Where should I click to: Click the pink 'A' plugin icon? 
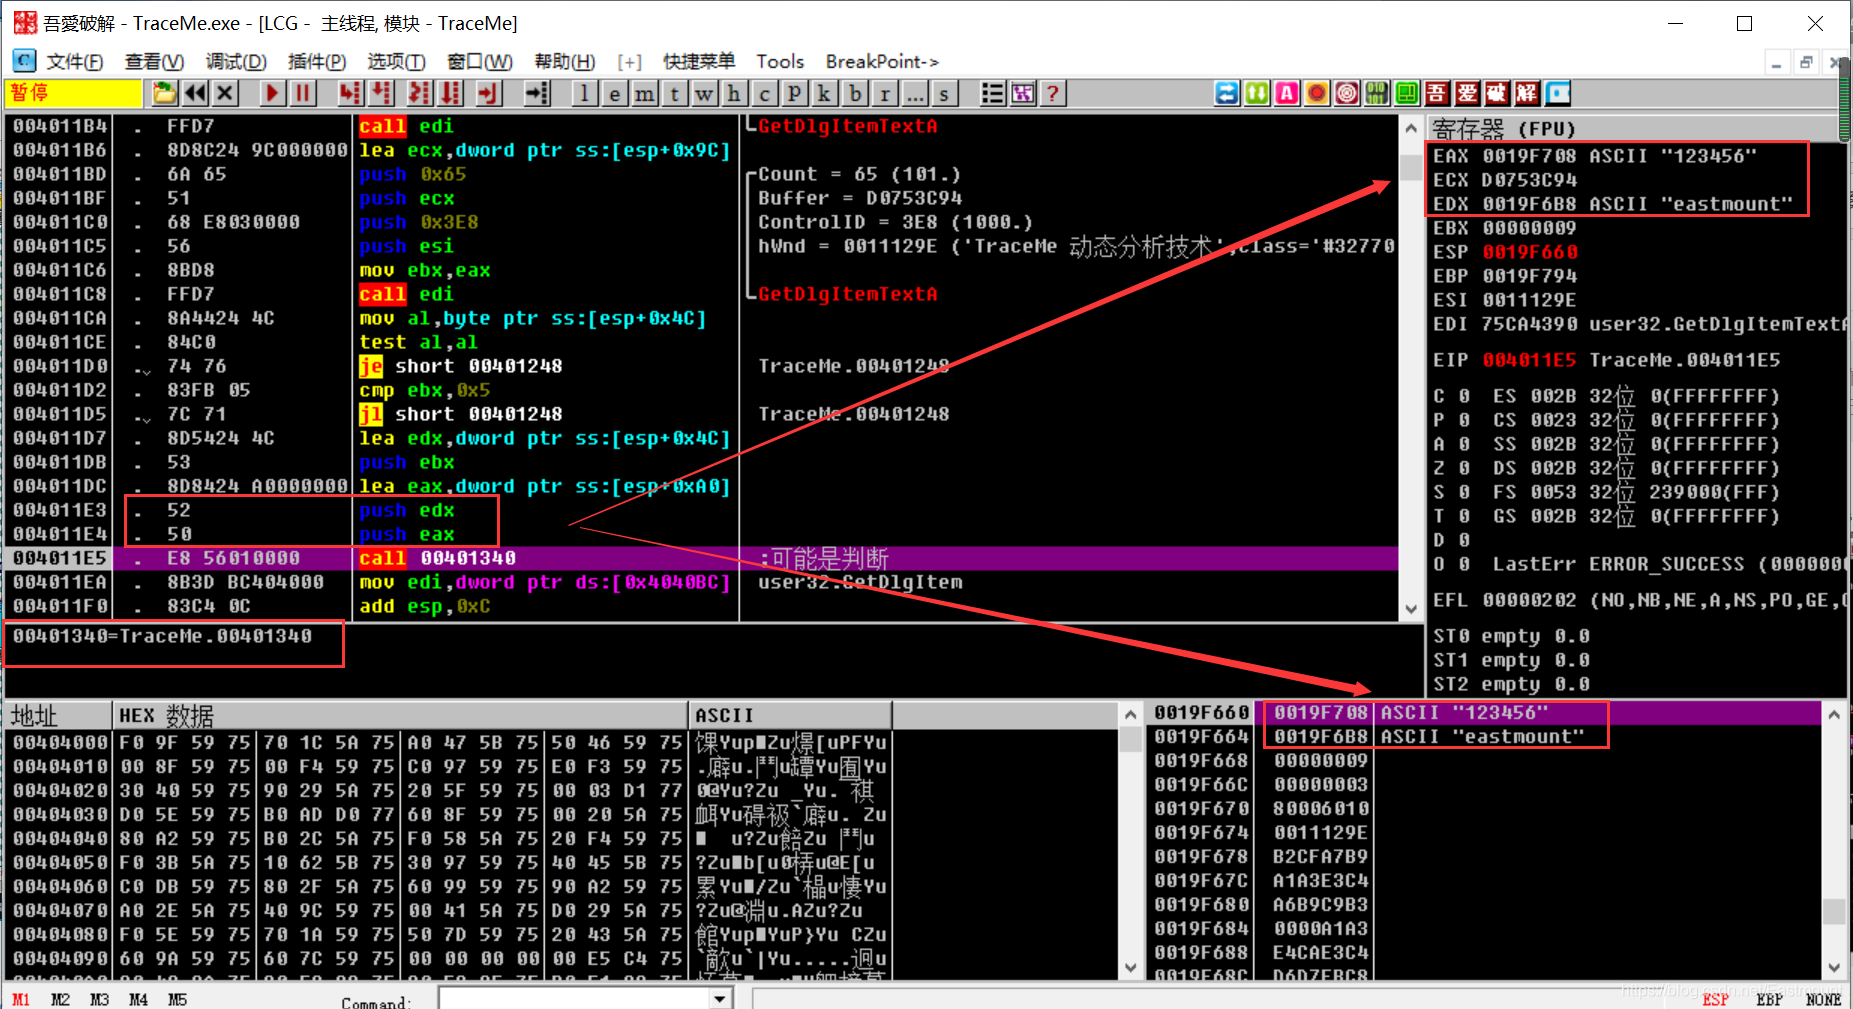[1287, 93]
